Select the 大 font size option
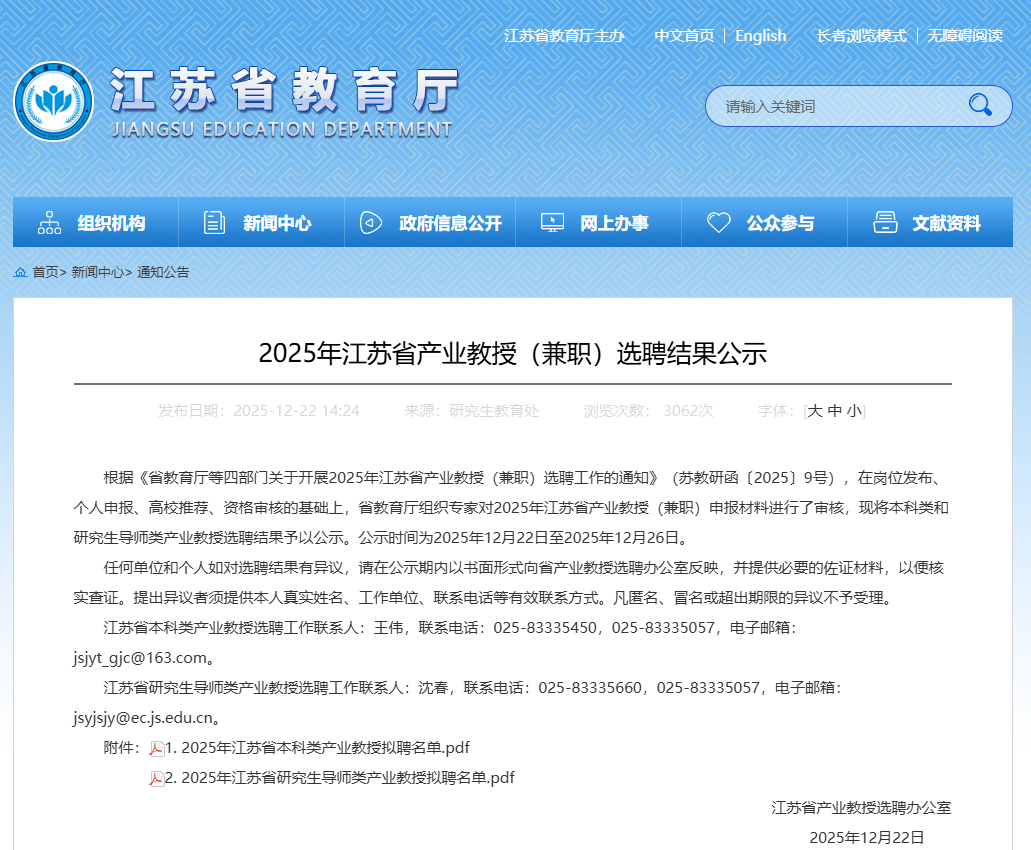Viewport: 1031px width, 850px height. (x=815, y=410)
